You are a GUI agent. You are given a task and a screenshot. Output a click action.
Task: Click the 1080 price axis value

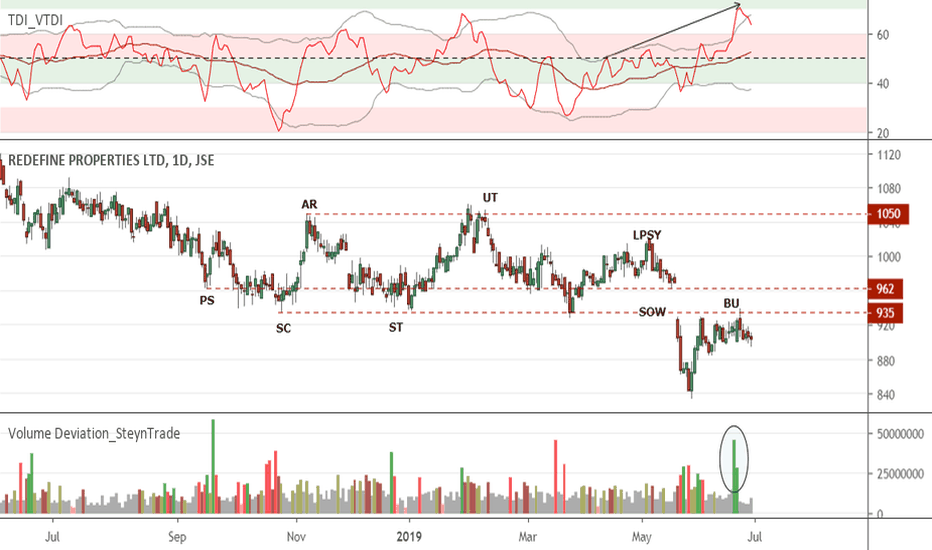[x=889, y=189]
